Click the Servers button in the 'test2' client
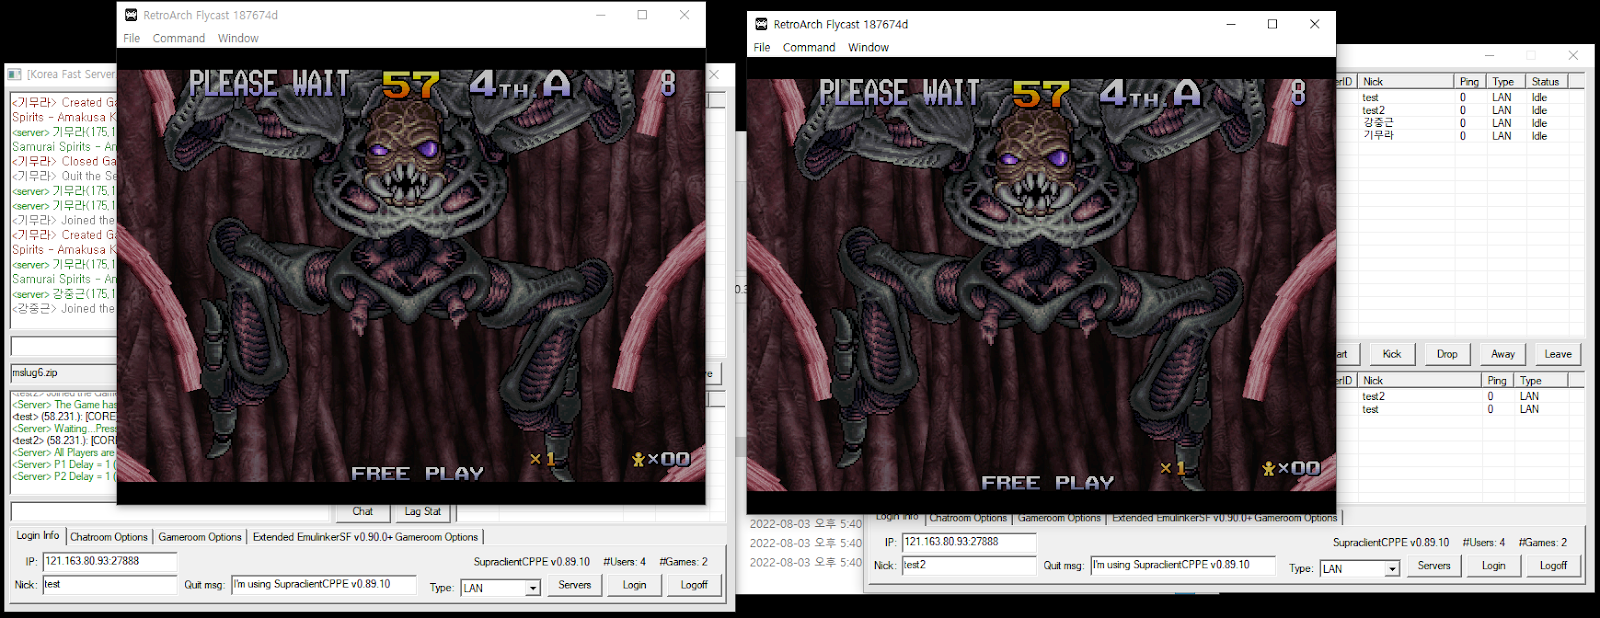The image size is (1600, 618). click(x=1434, y=566)
